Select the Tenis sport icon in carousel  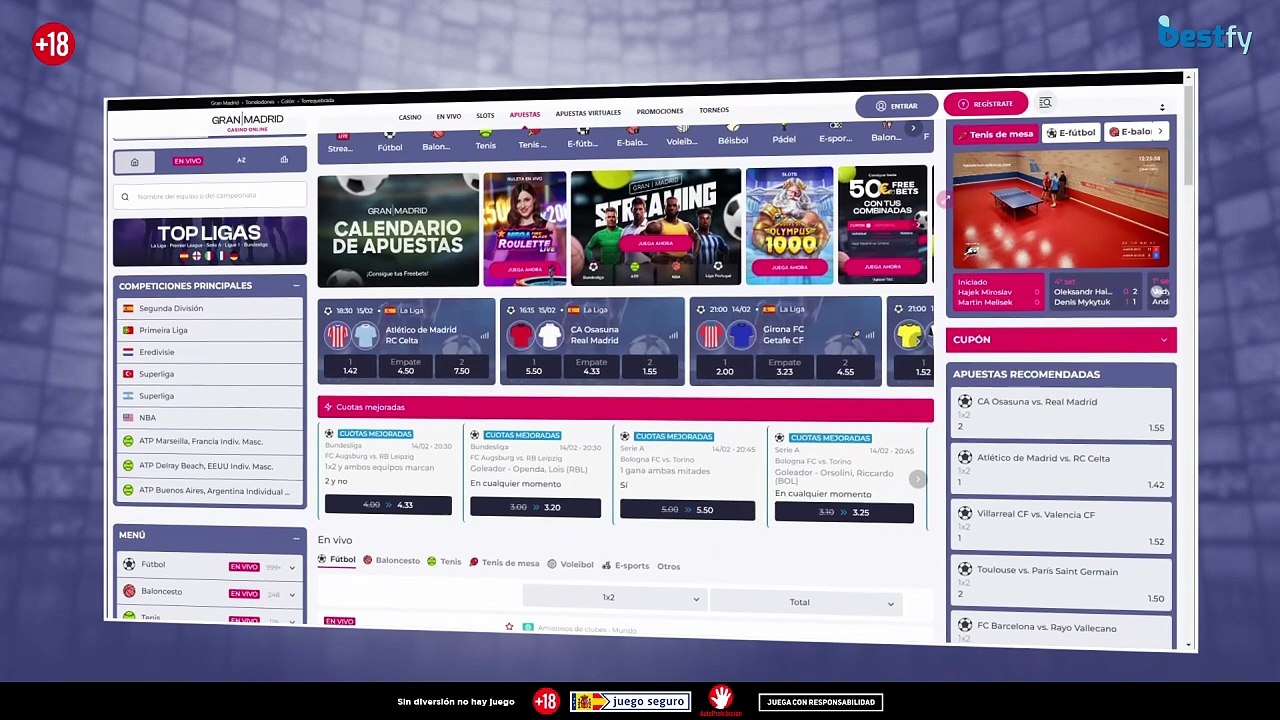pyautogui.click(x=485, y=140)
